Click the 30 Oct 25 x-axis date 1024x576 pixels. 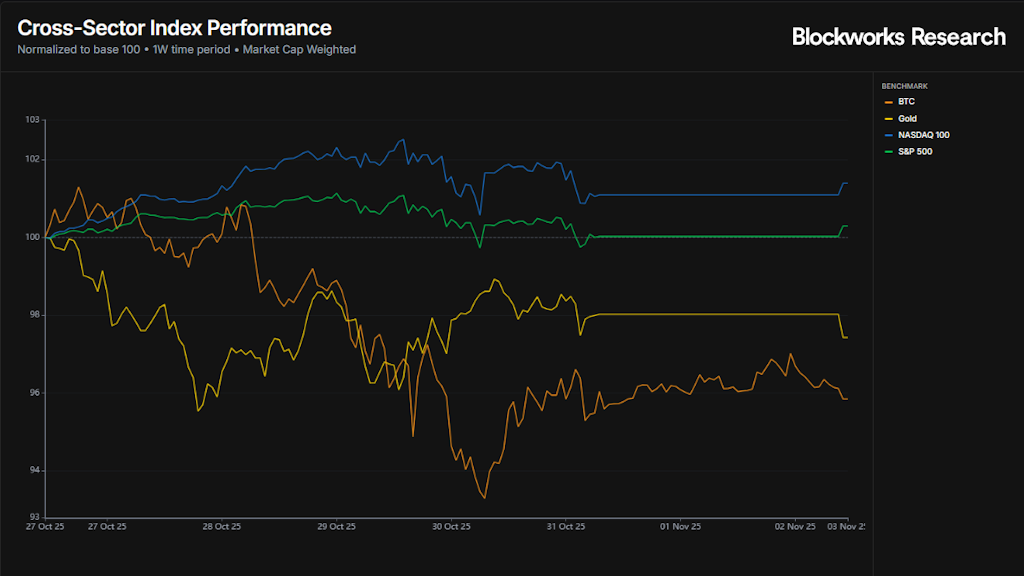tap(450, 526)
